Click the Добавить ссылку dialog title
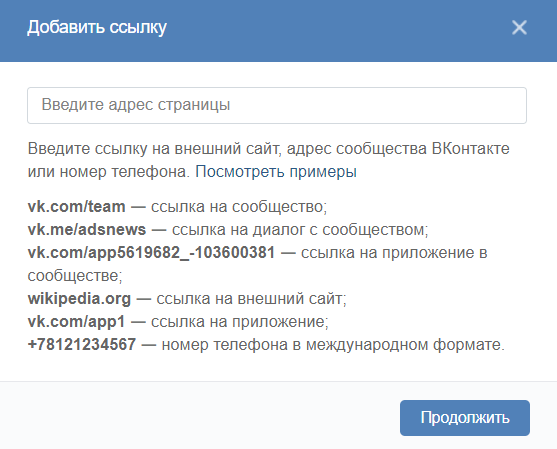Viewport: 557px width, 449px height. pyautogui.click(x=97, y=27)
